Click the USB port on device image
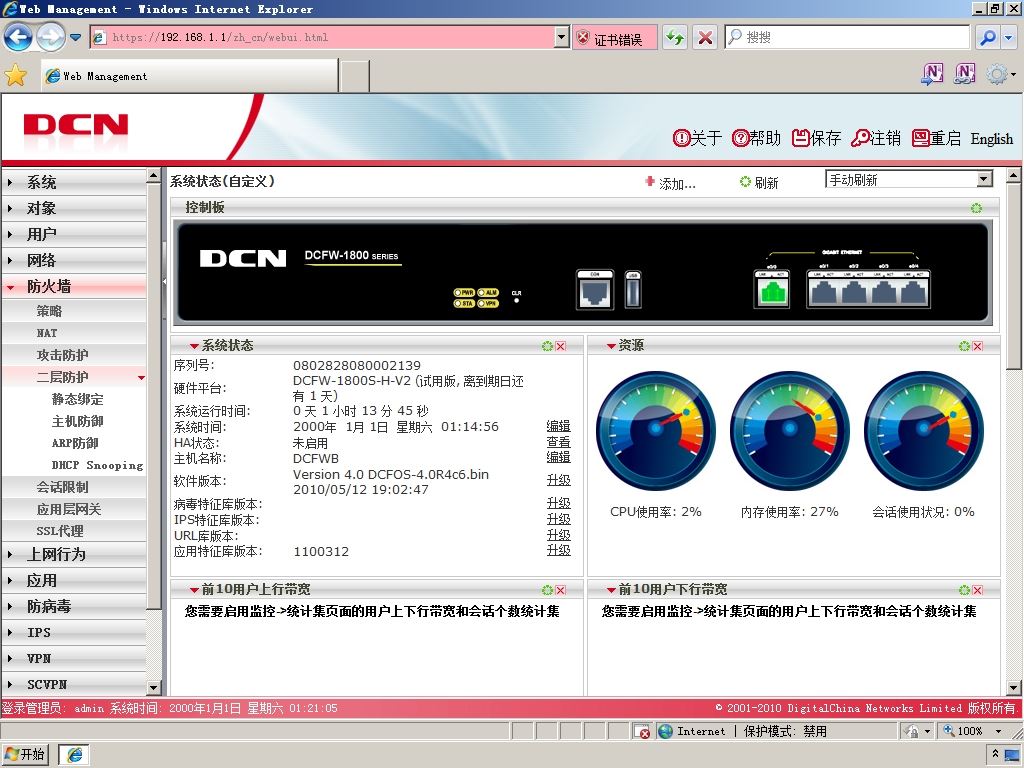1024x768 pixels. coord(633,289)
